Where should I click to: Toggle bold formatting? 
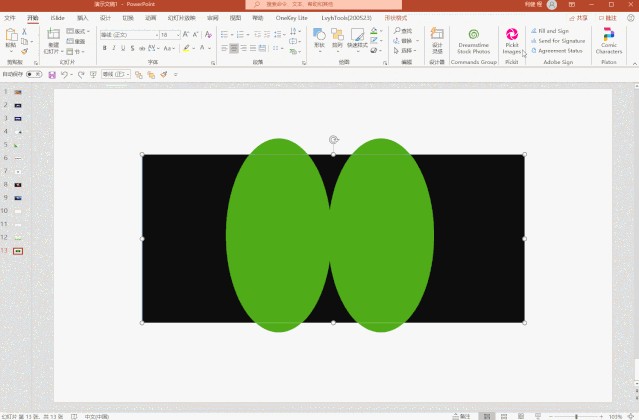pyautogui.click(x=104, y=47)
